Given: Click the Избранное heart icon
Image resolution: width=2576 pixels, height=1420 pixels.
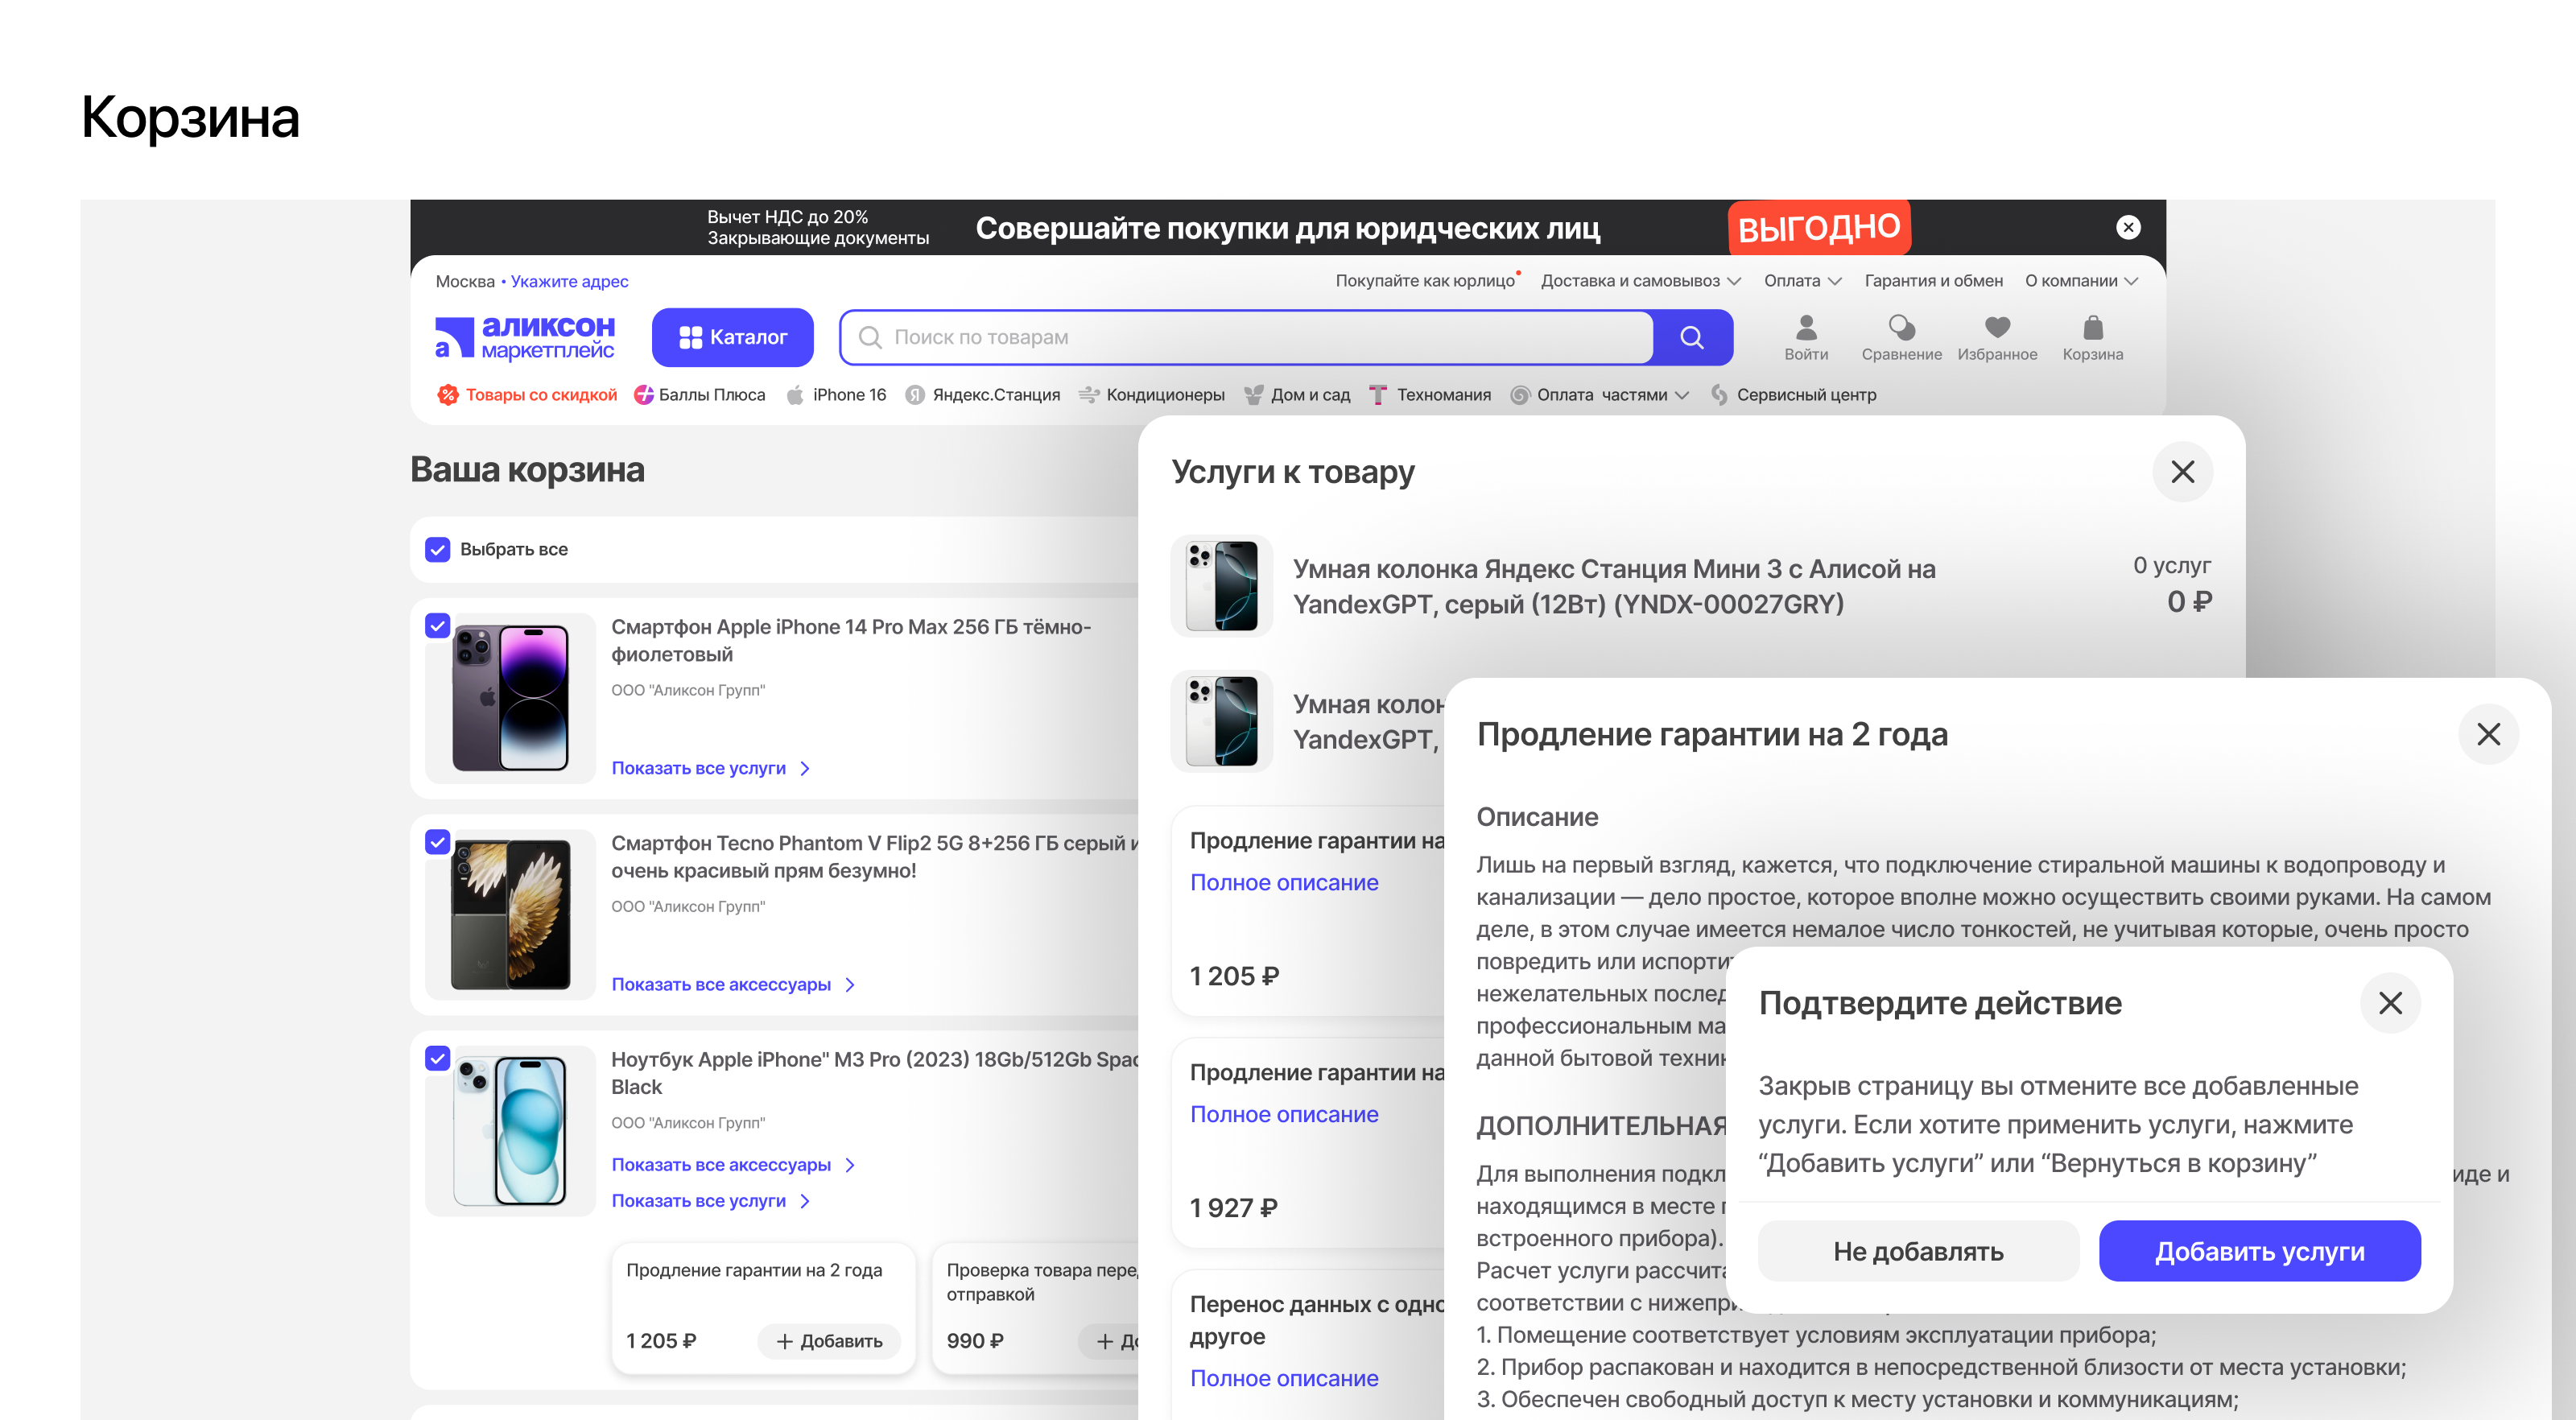Looking at the screenshot, I should 1997,328.
